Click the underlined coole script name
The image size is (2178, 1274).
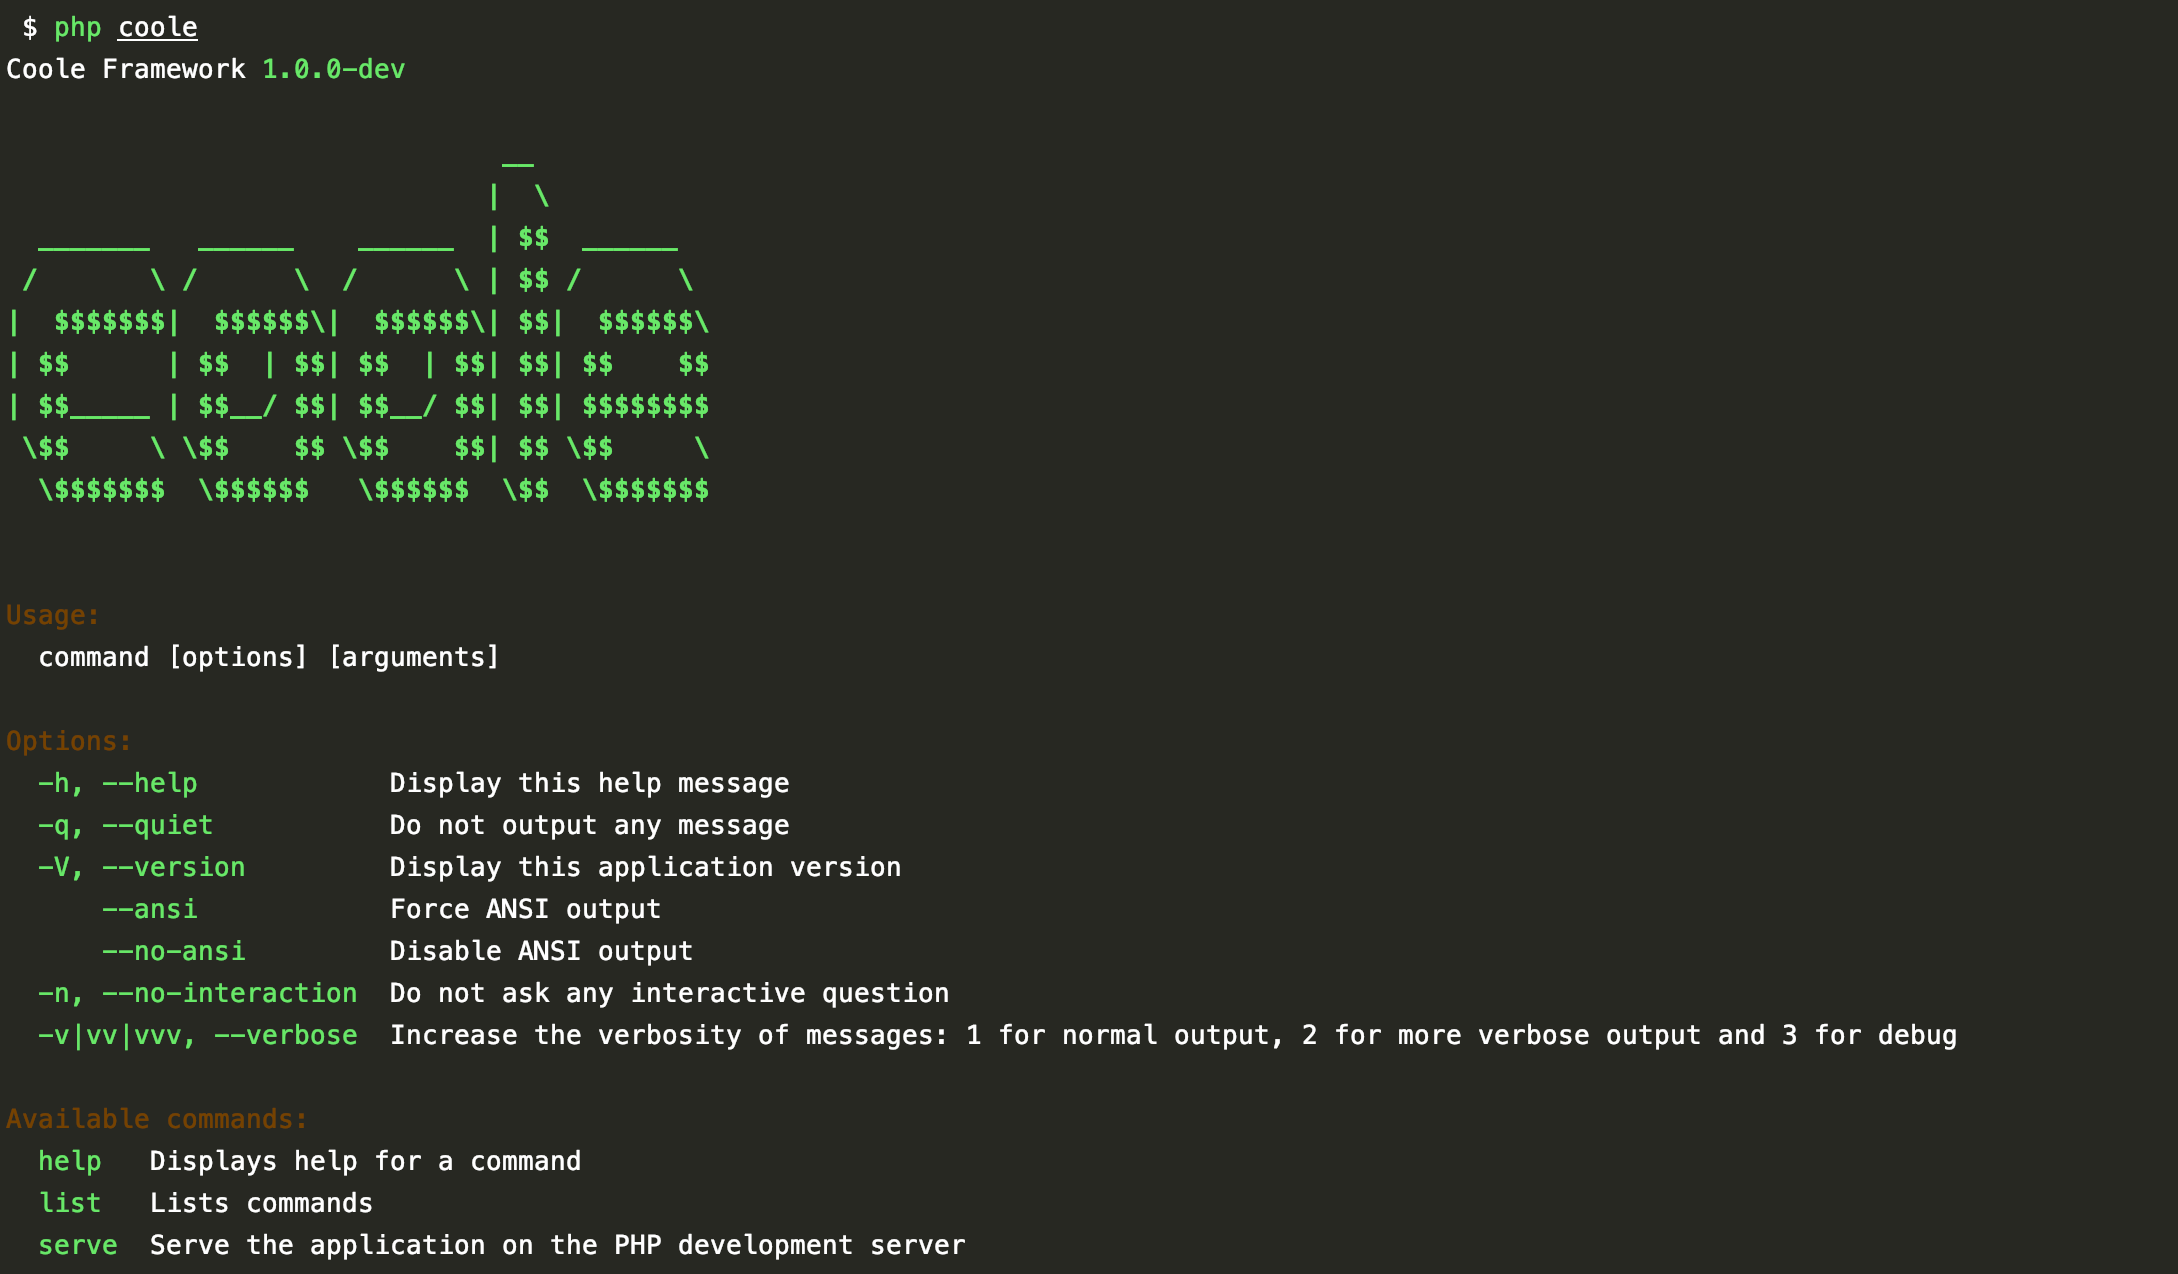point(157,27)
